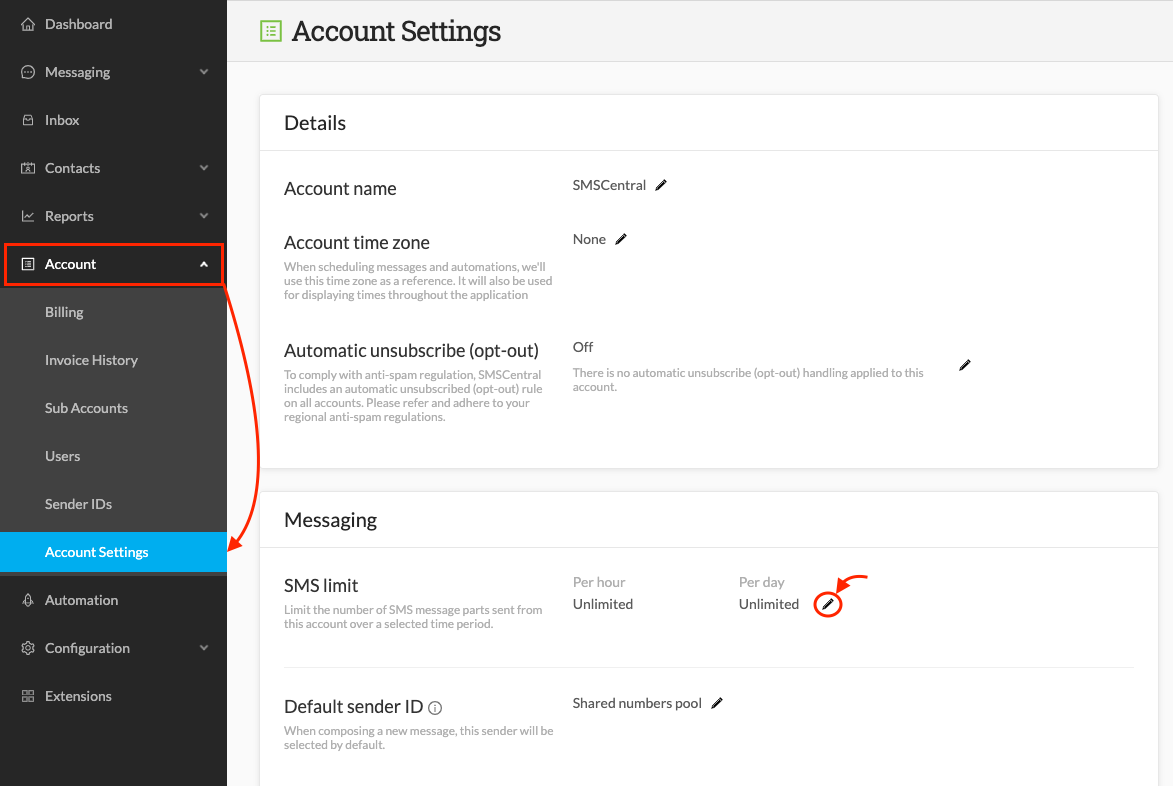Click the edit pencil next to Account name
The width and height of the screenshot is (1173, 786).
(x=660, y=184)
